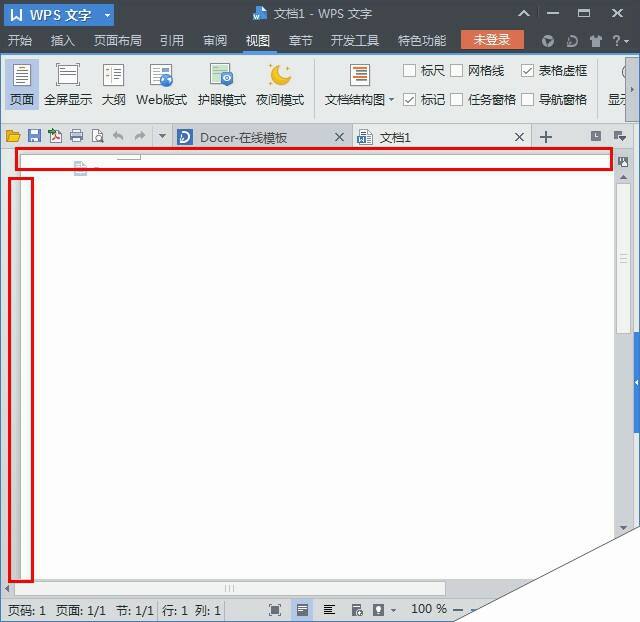The image size is (640, 622).
Task: Collapse the ribbon with the up chevron
Action: [x=524, y=13]
